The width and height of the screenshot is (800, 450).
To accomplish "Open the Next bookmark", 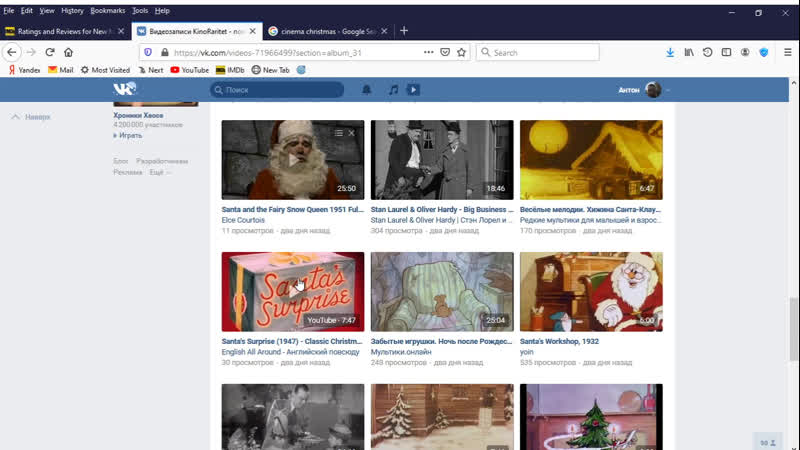I will 151,70.
